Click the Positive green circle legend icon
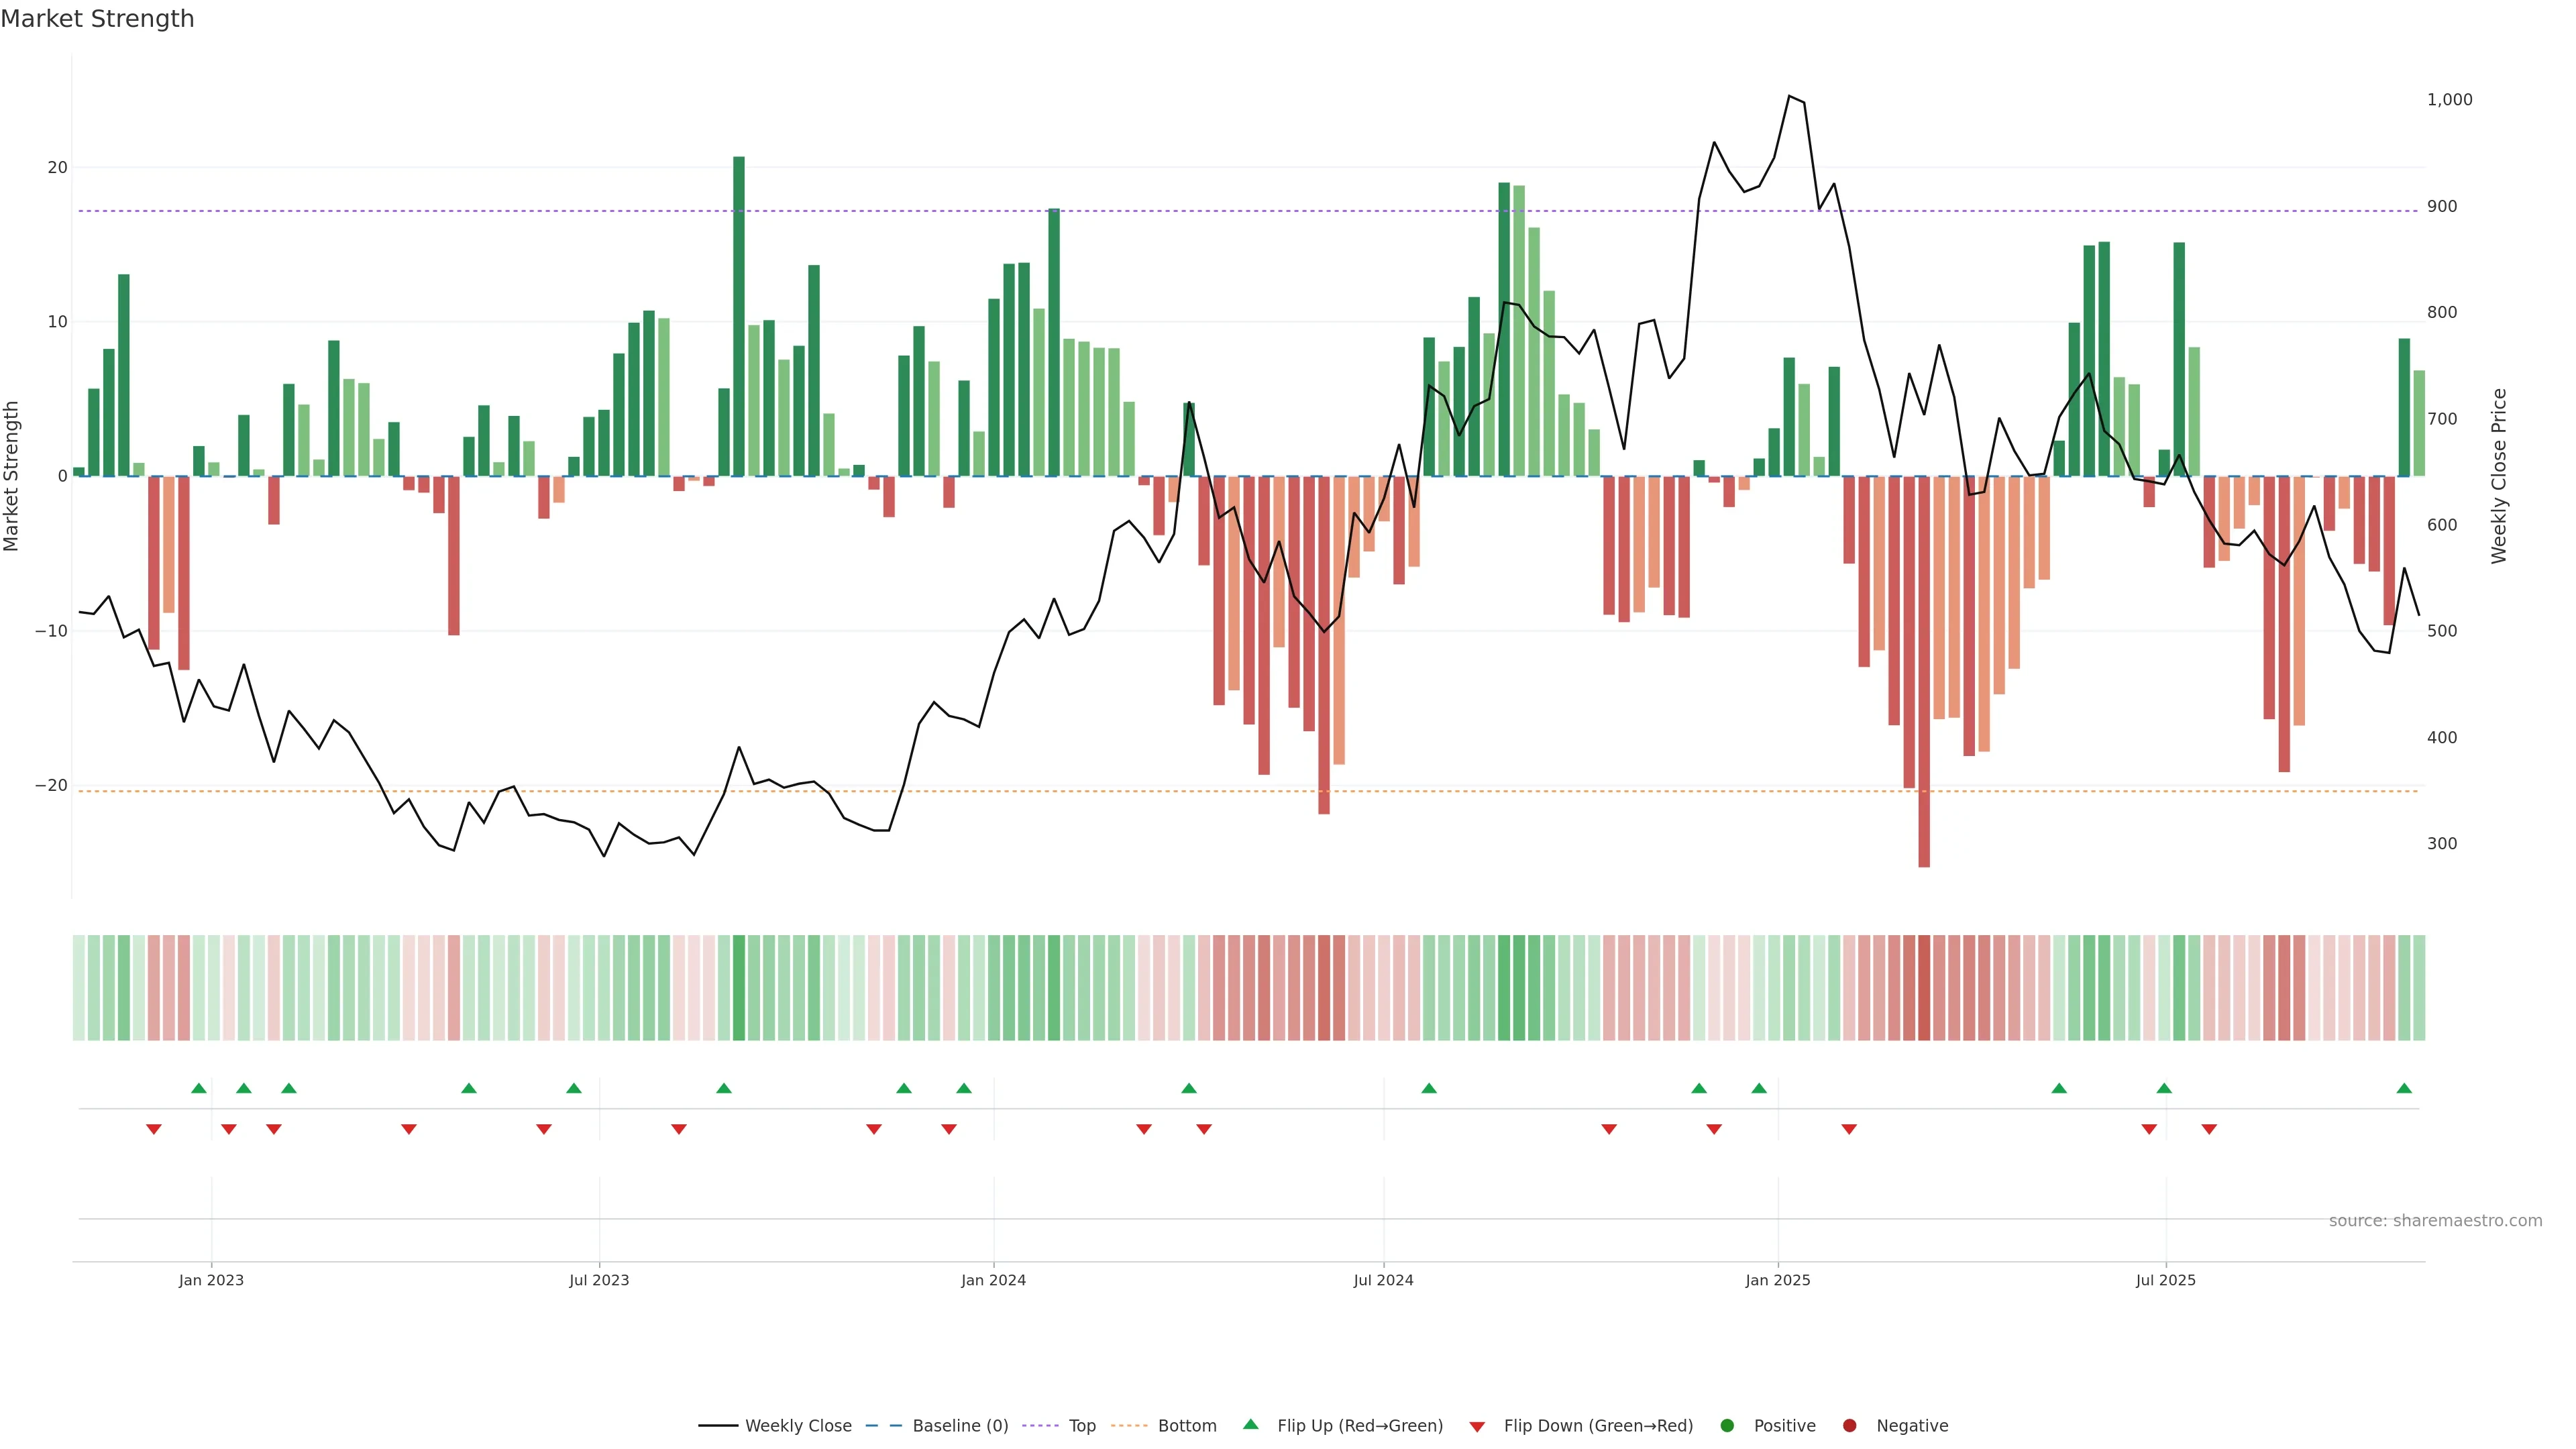The height and width of the screenshot is (1449, 2576). [1727, 1426]
